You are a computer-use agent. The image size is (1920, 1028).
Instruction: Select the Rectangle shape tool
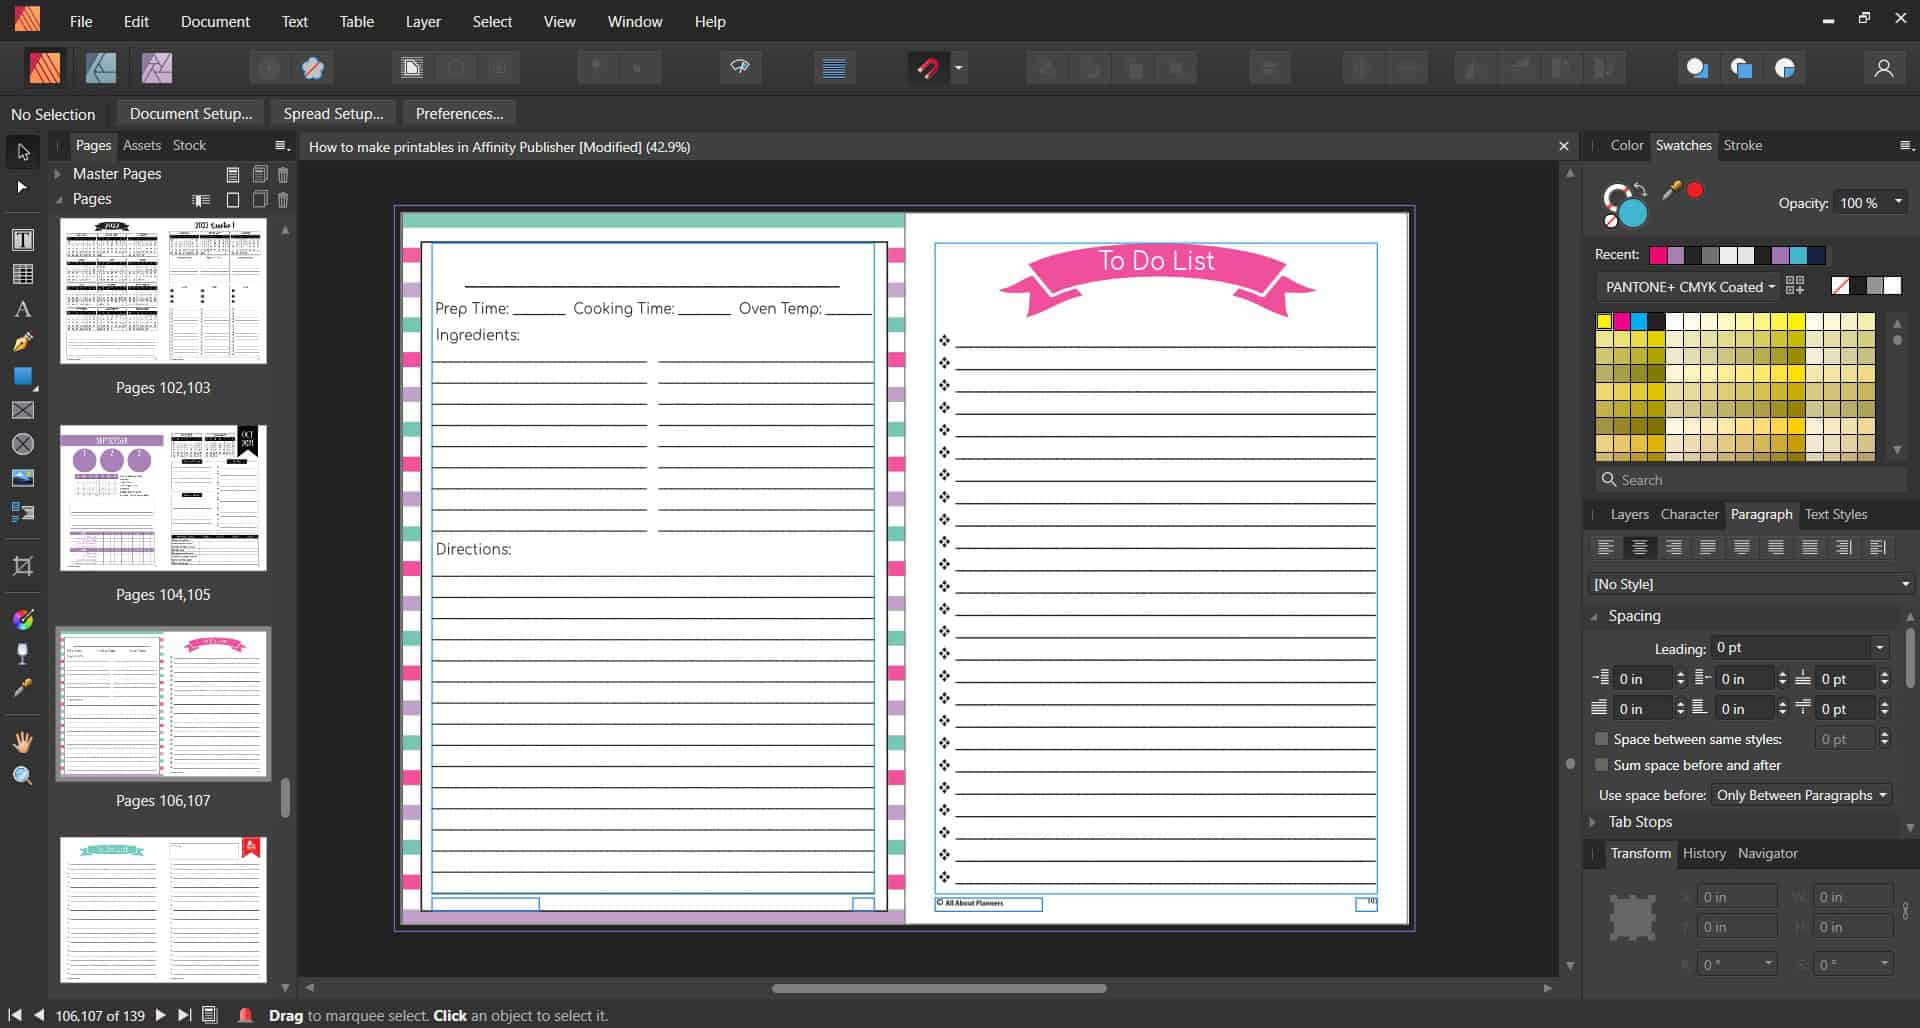coord(22,377)
